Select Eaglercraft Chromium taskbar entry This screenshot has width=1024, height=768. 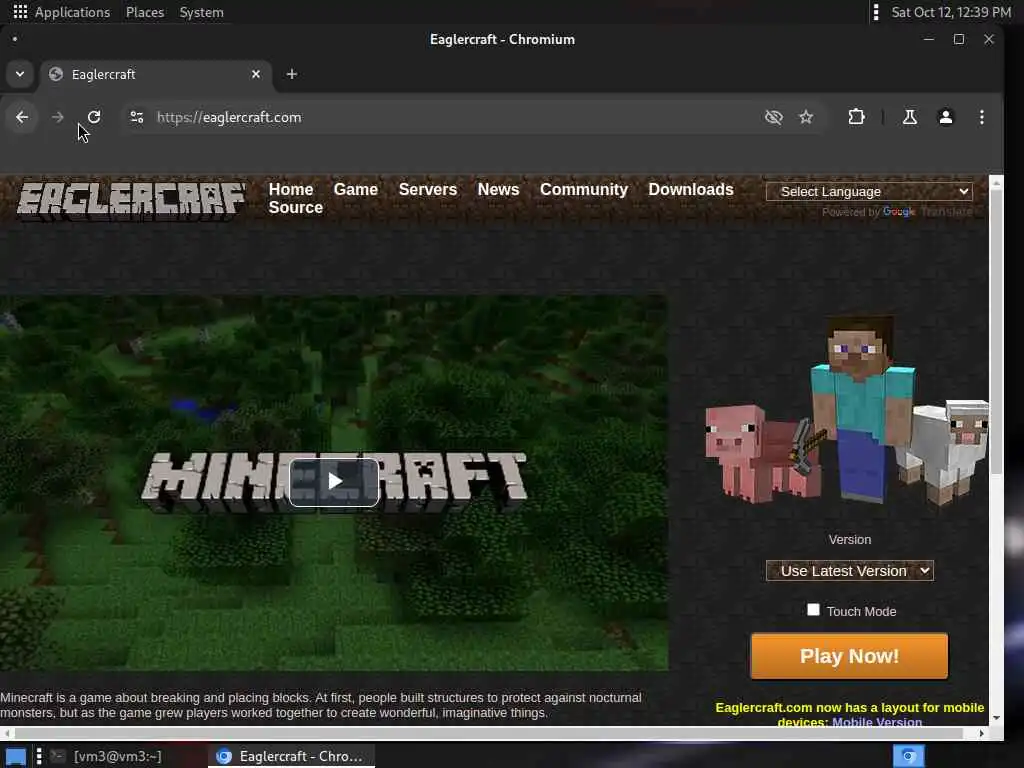(291, 756)
